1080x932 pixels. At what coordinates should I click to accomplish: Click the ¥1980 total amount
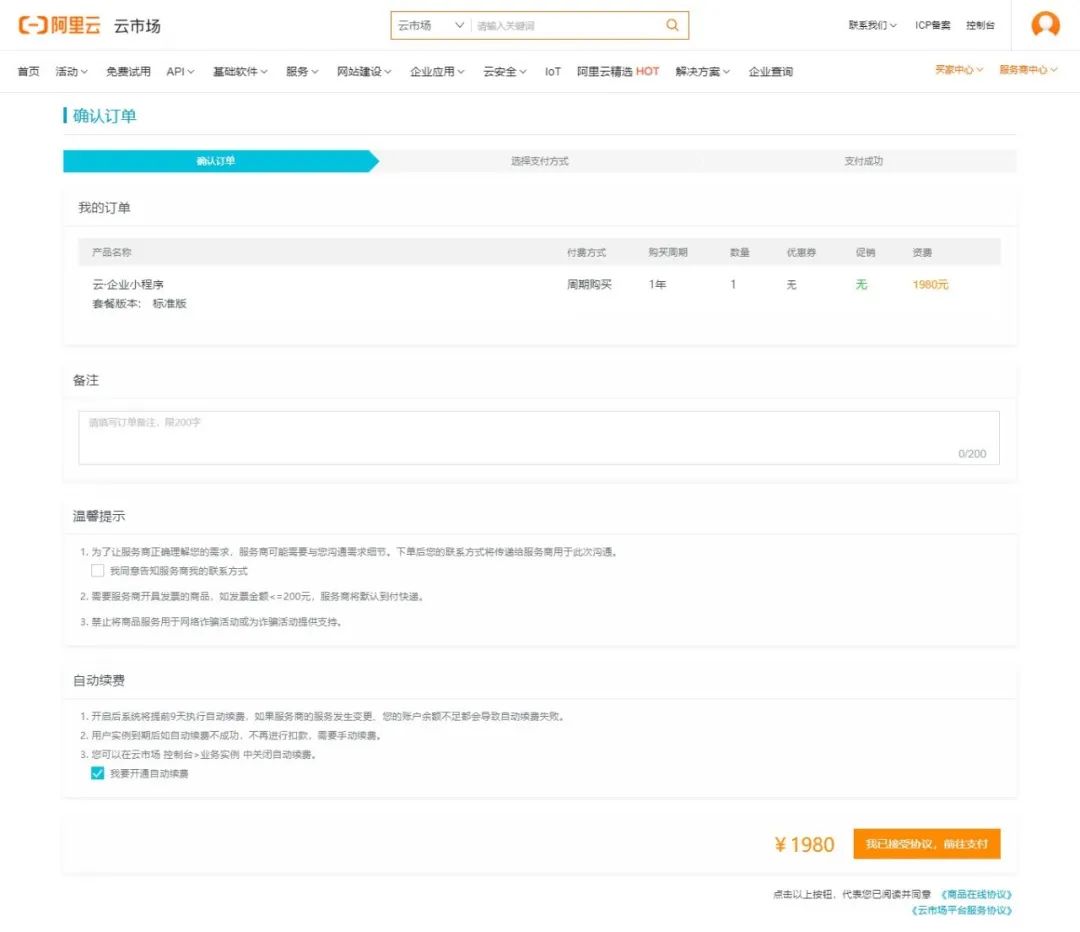point(804,845)
